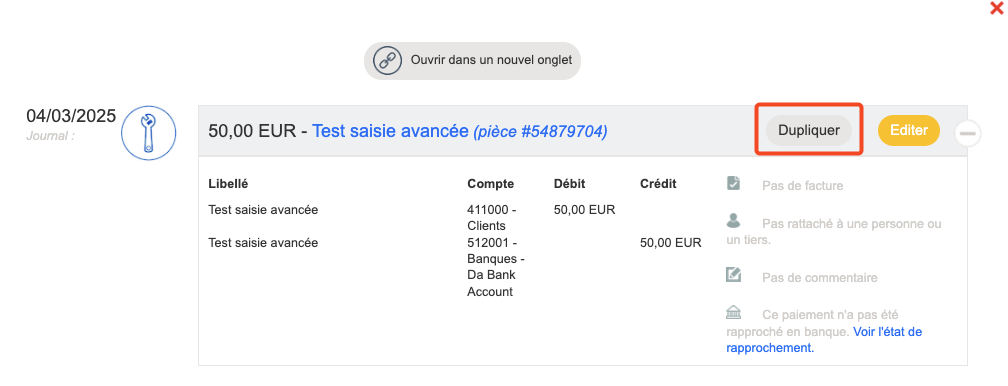This screenshot has height=386, width=1008.
Task: Click the pièce #54879704 reference
Action: click(540, 132)
